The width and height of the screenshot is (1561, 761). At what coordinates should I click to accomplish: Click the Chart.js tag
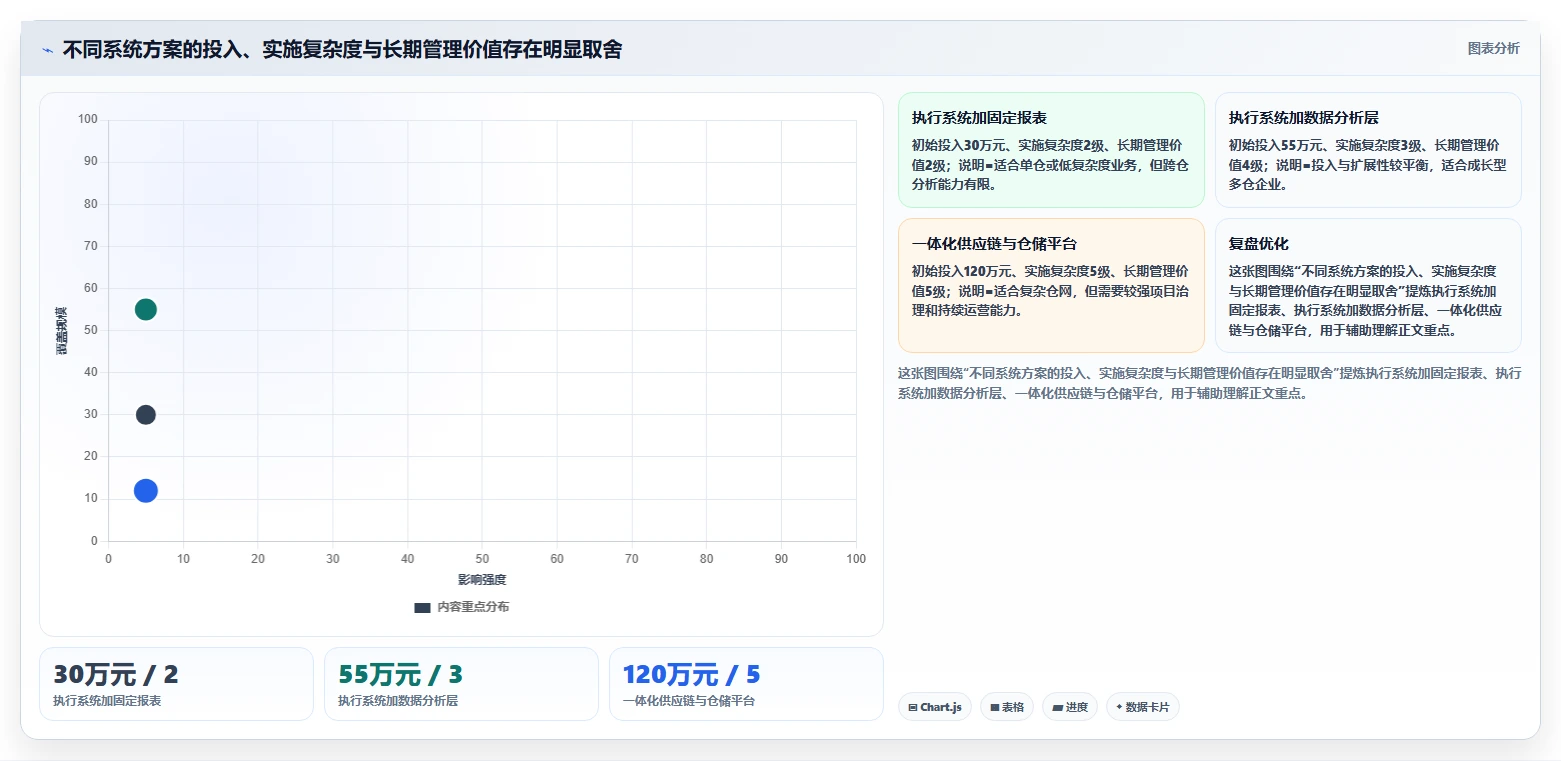pyautogui.click(x=935, y=707)
